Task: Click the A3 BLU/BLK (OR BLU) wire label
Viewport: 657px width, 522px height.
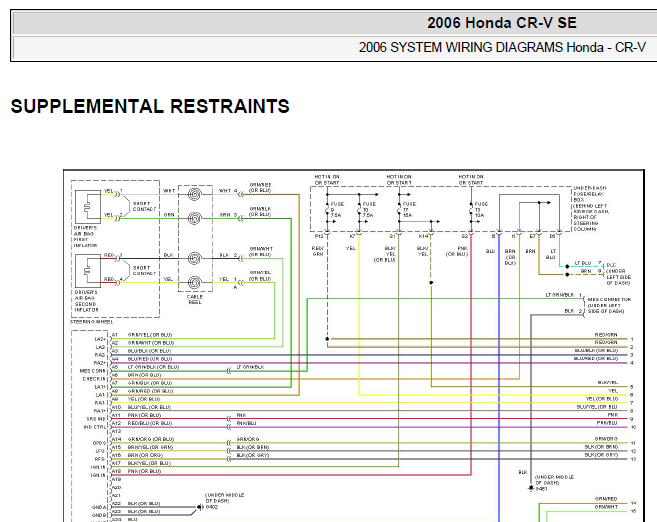Action: click(149, 351)
